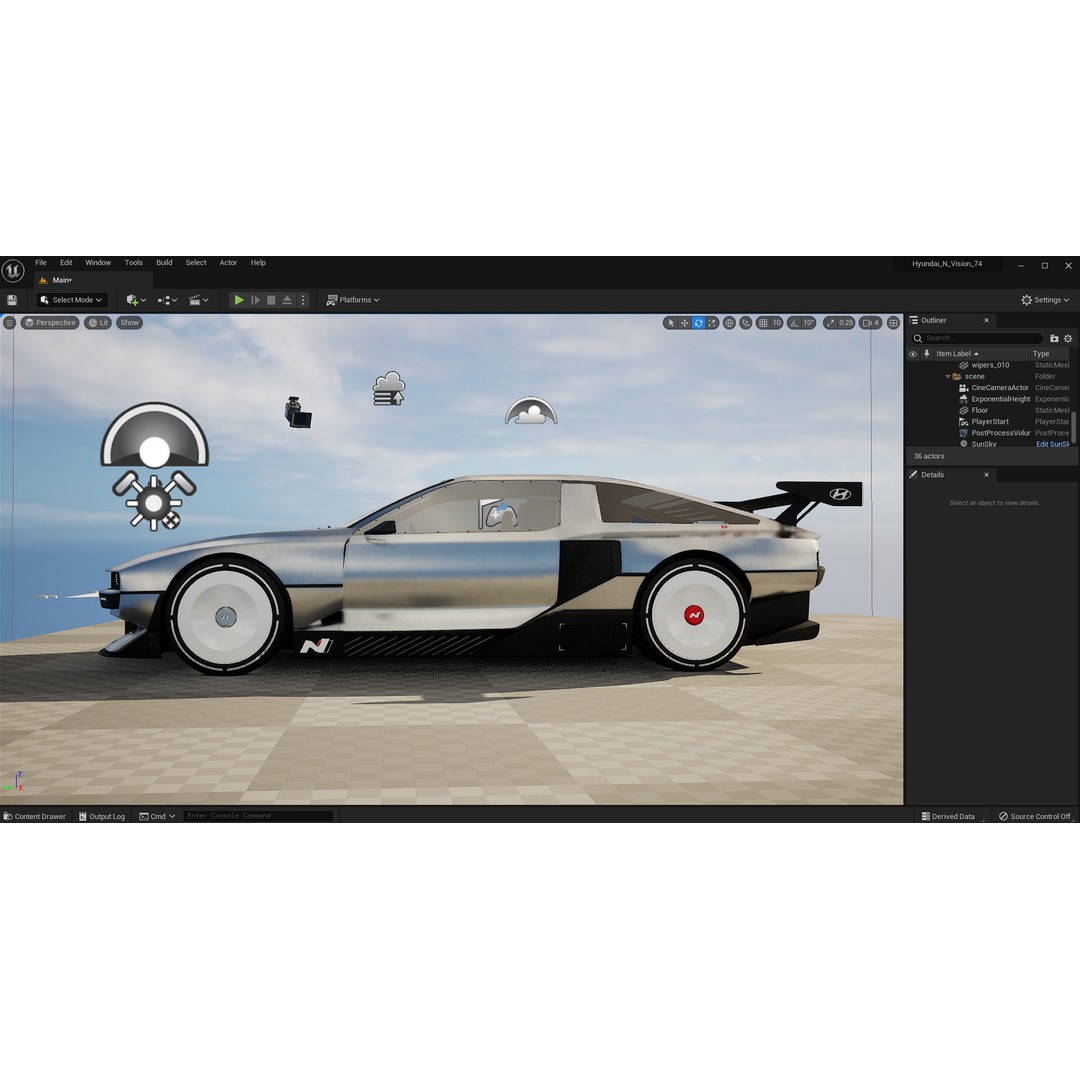This screenshot has height=1080, width=1080.
Task: Toggle scale snapping icon
Action: pos(830,323)
